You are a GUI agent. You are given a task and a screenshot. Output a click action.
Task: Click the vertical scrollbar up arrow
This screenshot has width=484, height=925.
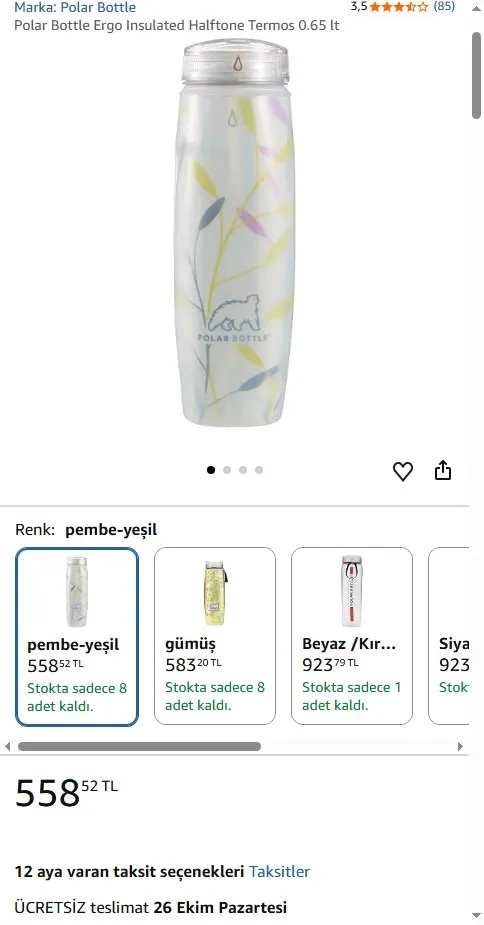476,8
